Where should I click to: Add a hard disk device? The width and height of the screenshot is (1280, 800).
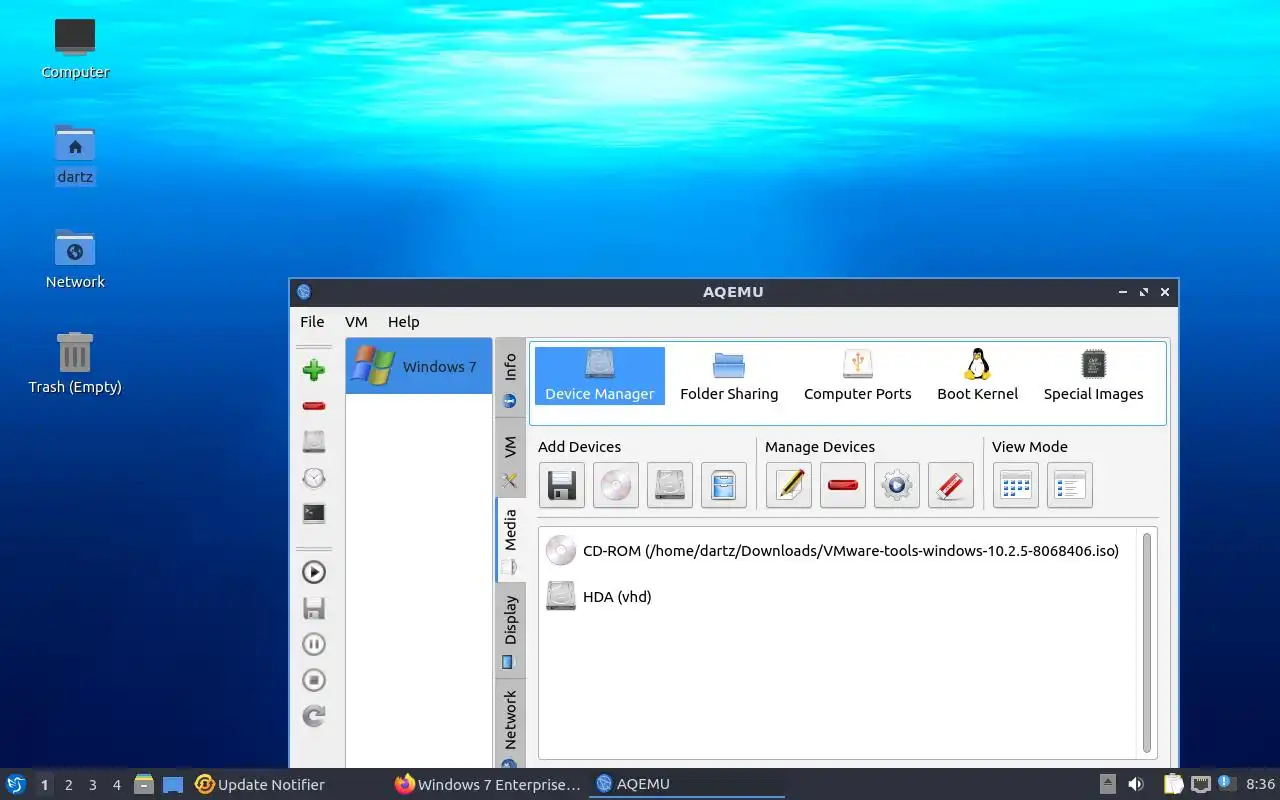669,485
